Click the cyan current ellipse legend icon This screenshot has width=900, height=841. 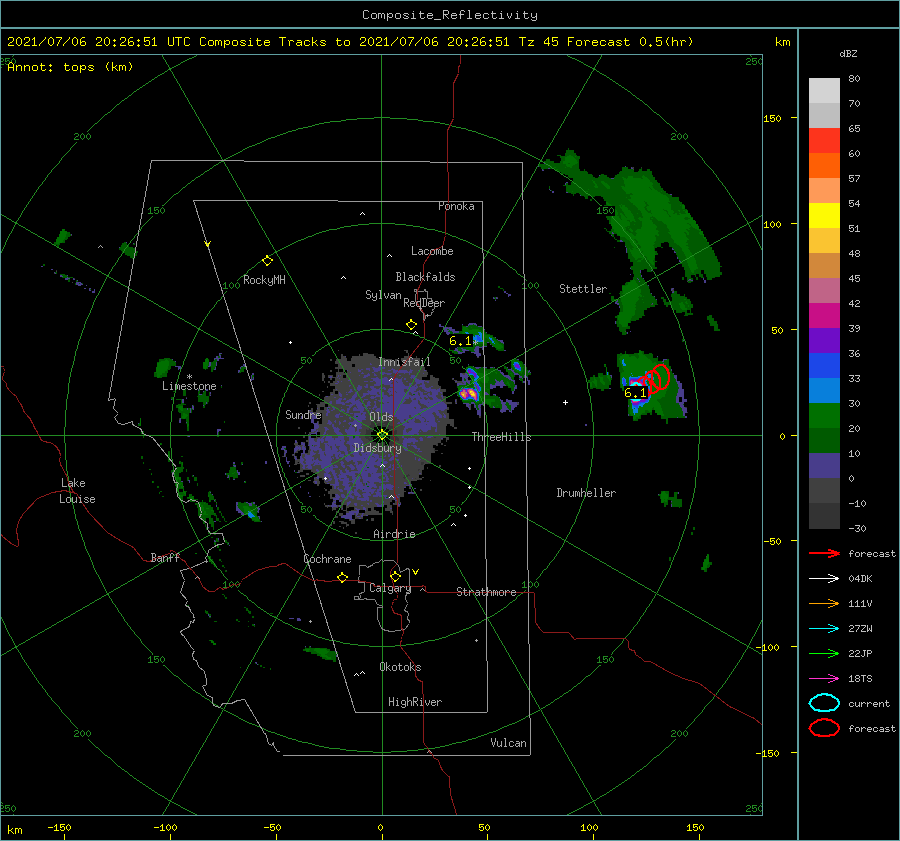click(824, 703)
